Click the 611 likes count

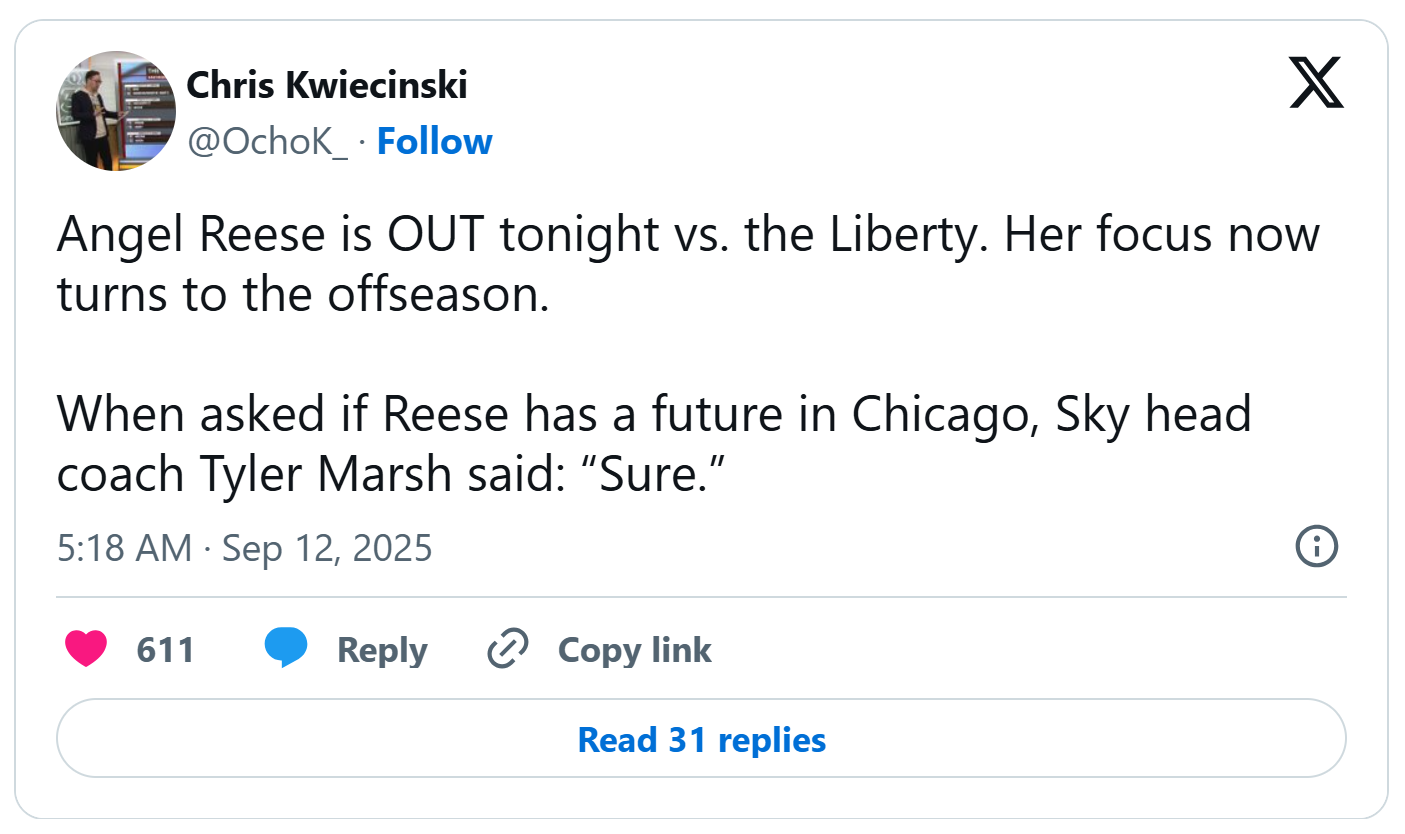click(165, 650)
